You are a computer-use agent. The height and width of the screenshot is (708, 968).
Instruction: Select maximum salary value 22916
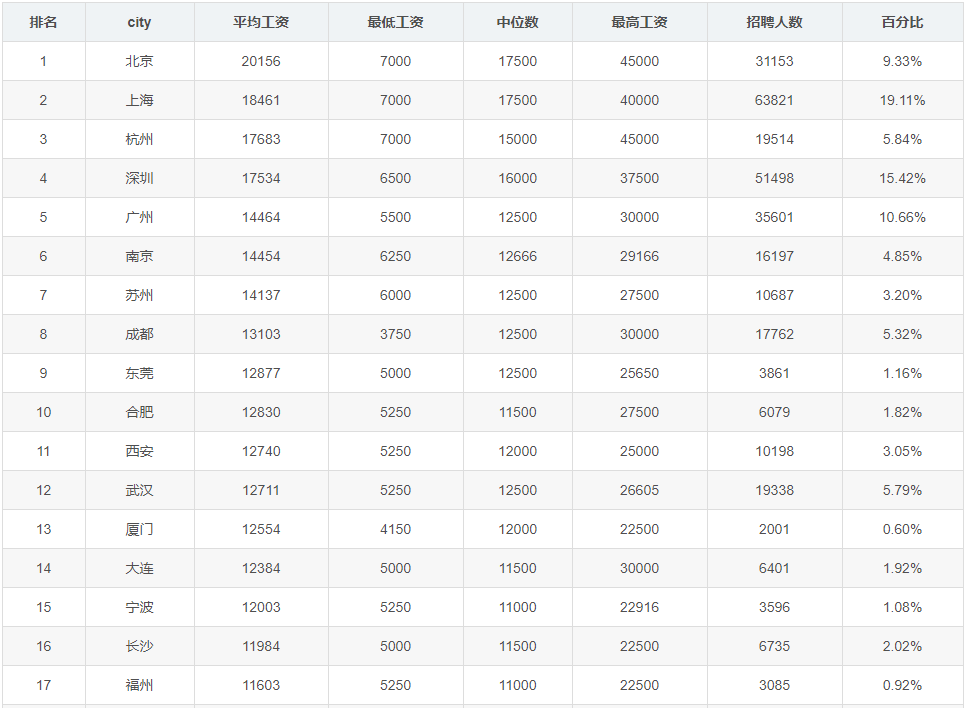point(639,607)
